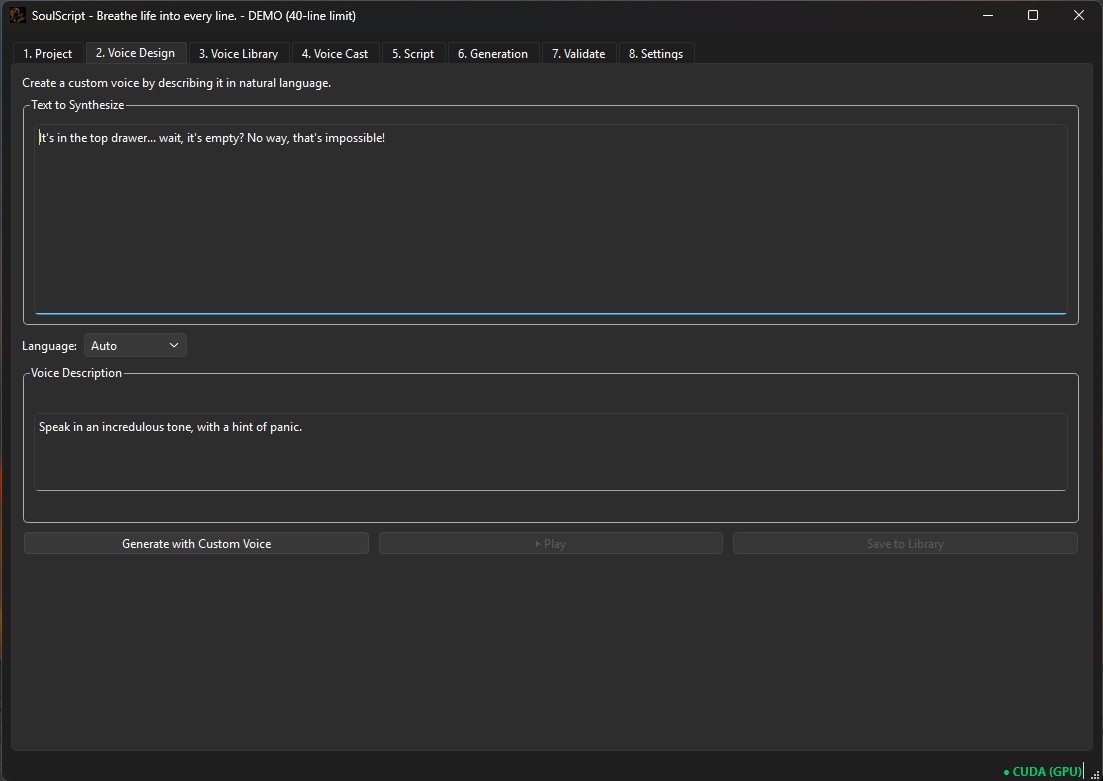Click the 'Create a custom voice' instruction text
1103x781 pixels.
177,83
